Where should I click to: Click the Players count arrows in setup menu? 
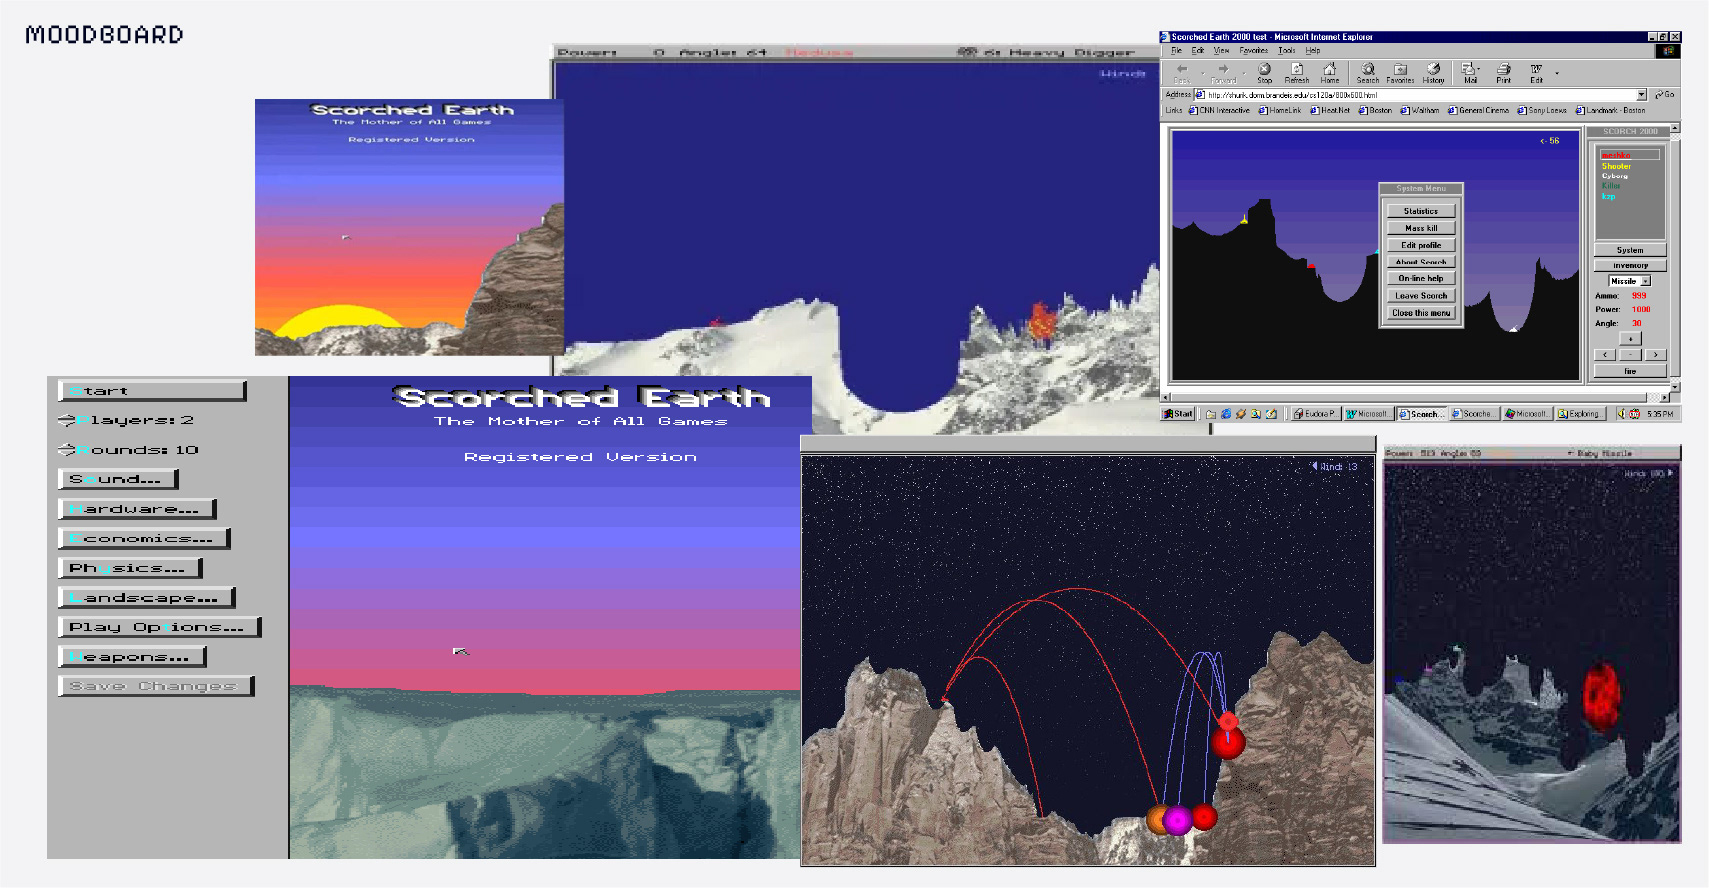(67, 420)
